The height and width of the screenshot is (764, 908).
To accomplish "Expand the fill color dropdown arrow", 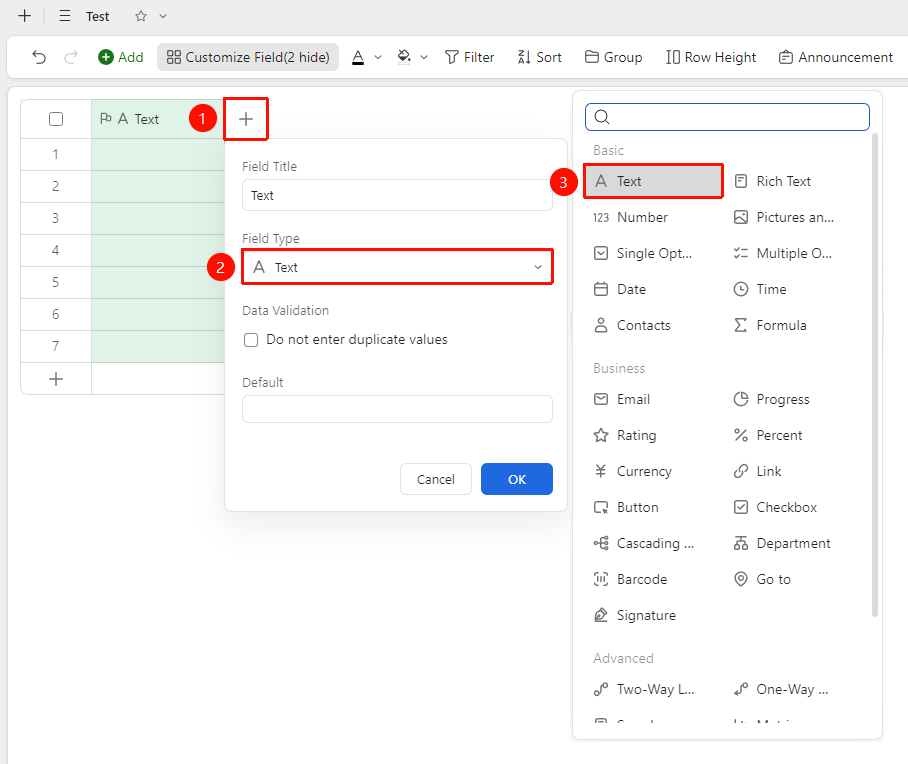I will point(424,57).
